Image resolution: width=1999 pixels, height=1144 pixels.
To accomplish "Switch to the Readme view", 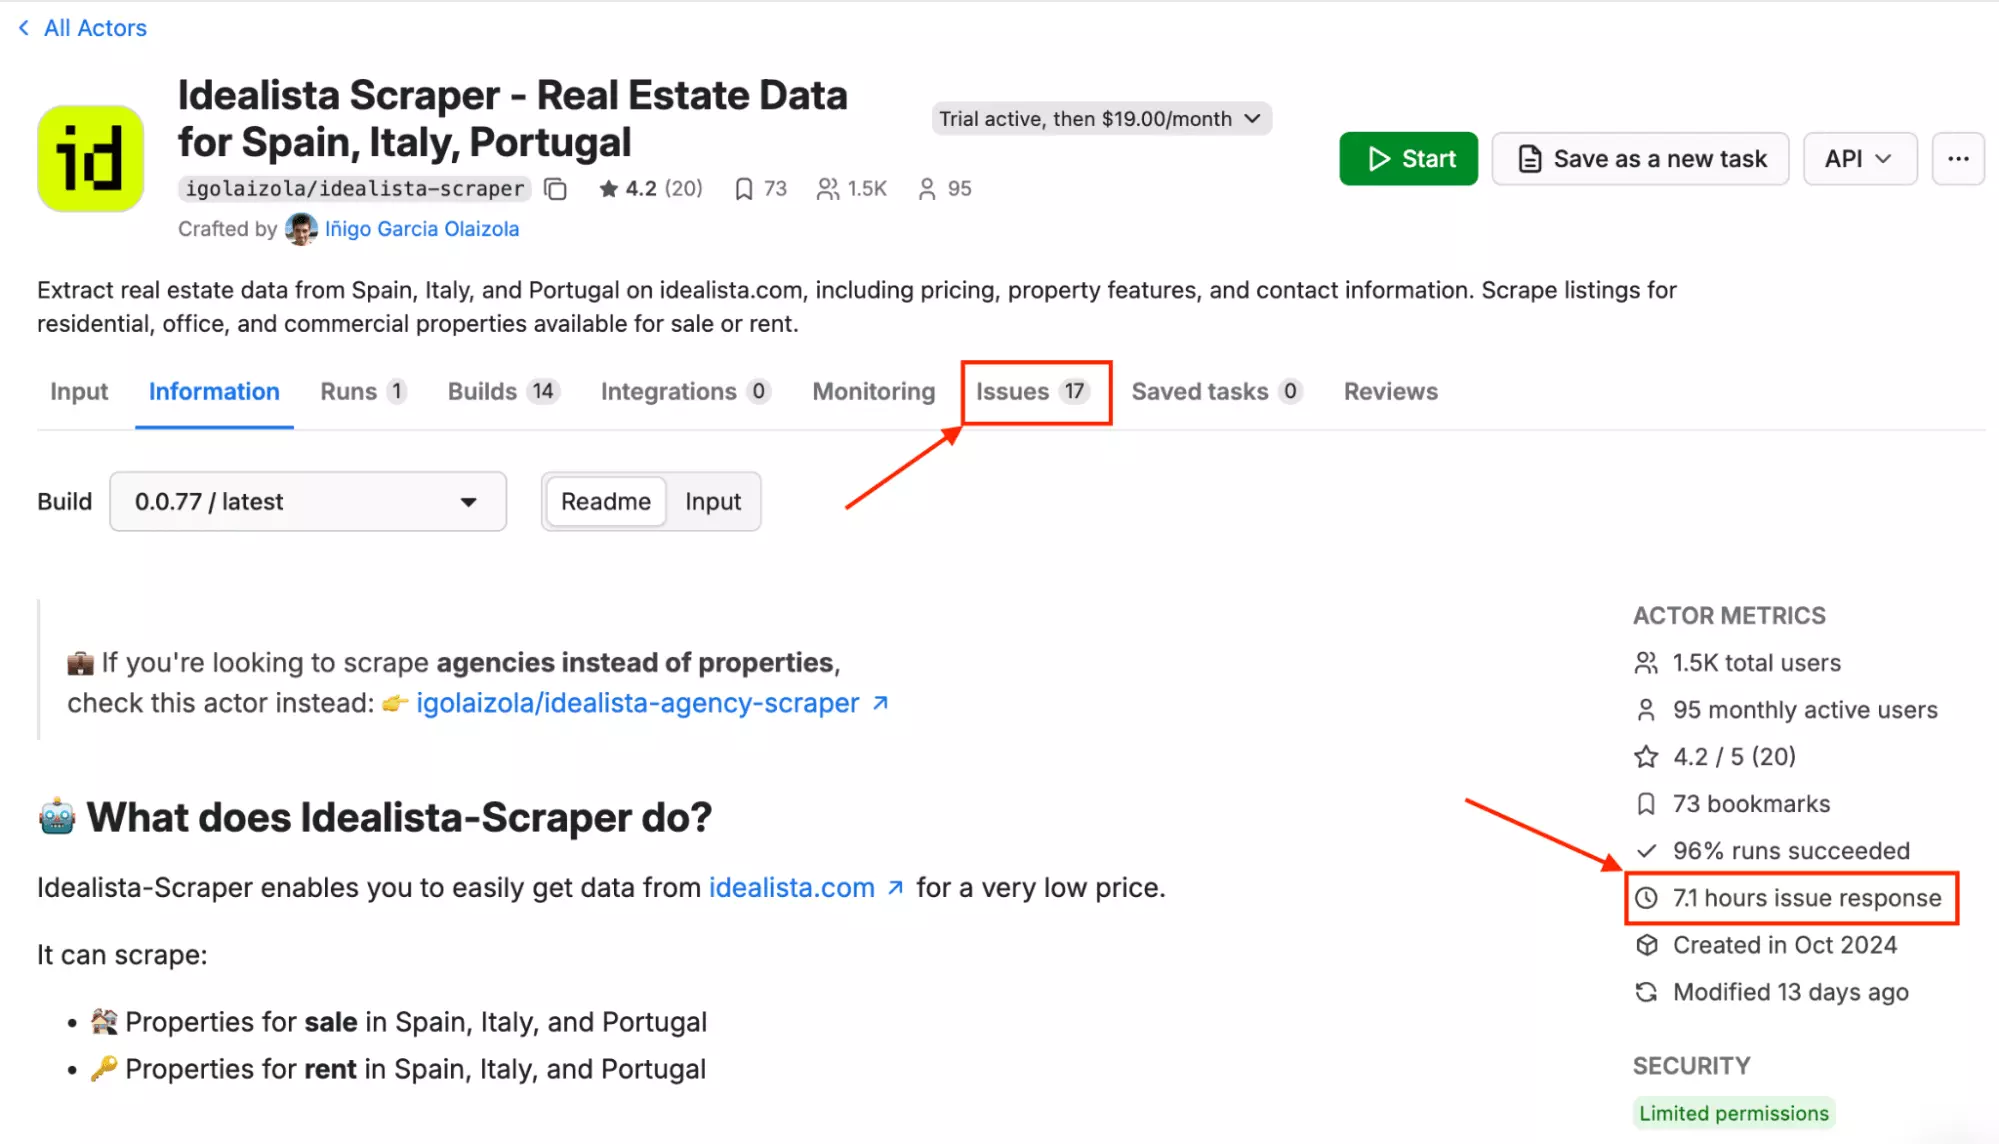I will pyautogui.click(x=605, y=501).
